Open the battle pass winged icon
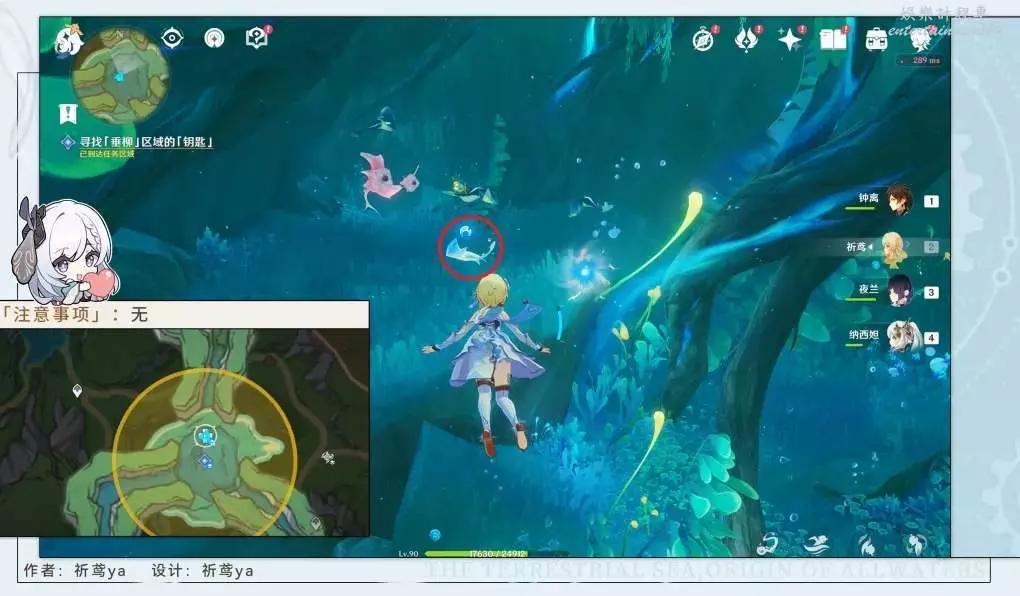The height and width of the screenshot is (596, 1020). click(x=747, y=39)
